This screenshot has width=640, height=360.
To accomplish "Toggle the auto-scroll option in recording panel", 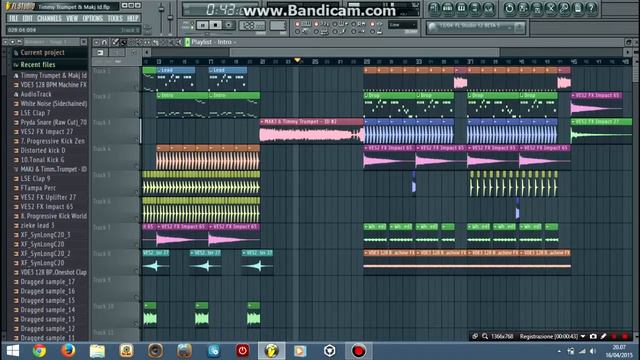I will pos(372,24).
